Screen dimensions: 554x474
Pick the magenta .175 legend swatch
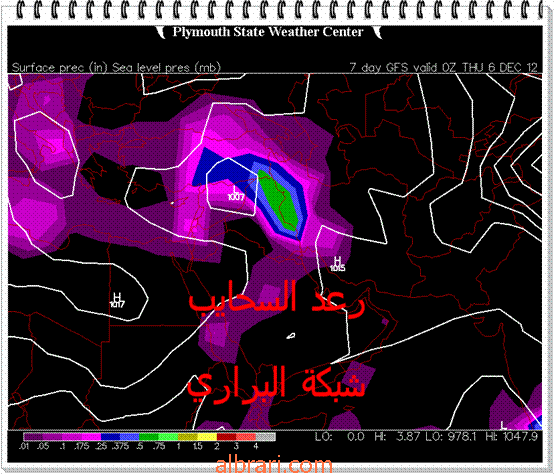(91, 437)
